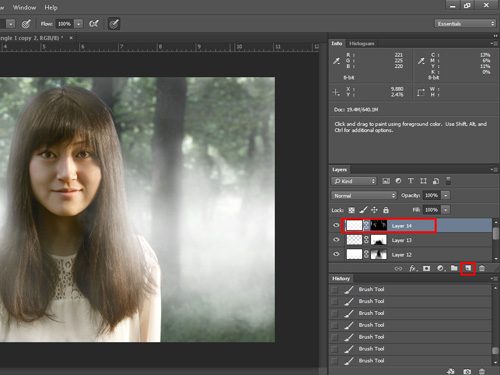Create a new group folder icon

tap(454, 268)
